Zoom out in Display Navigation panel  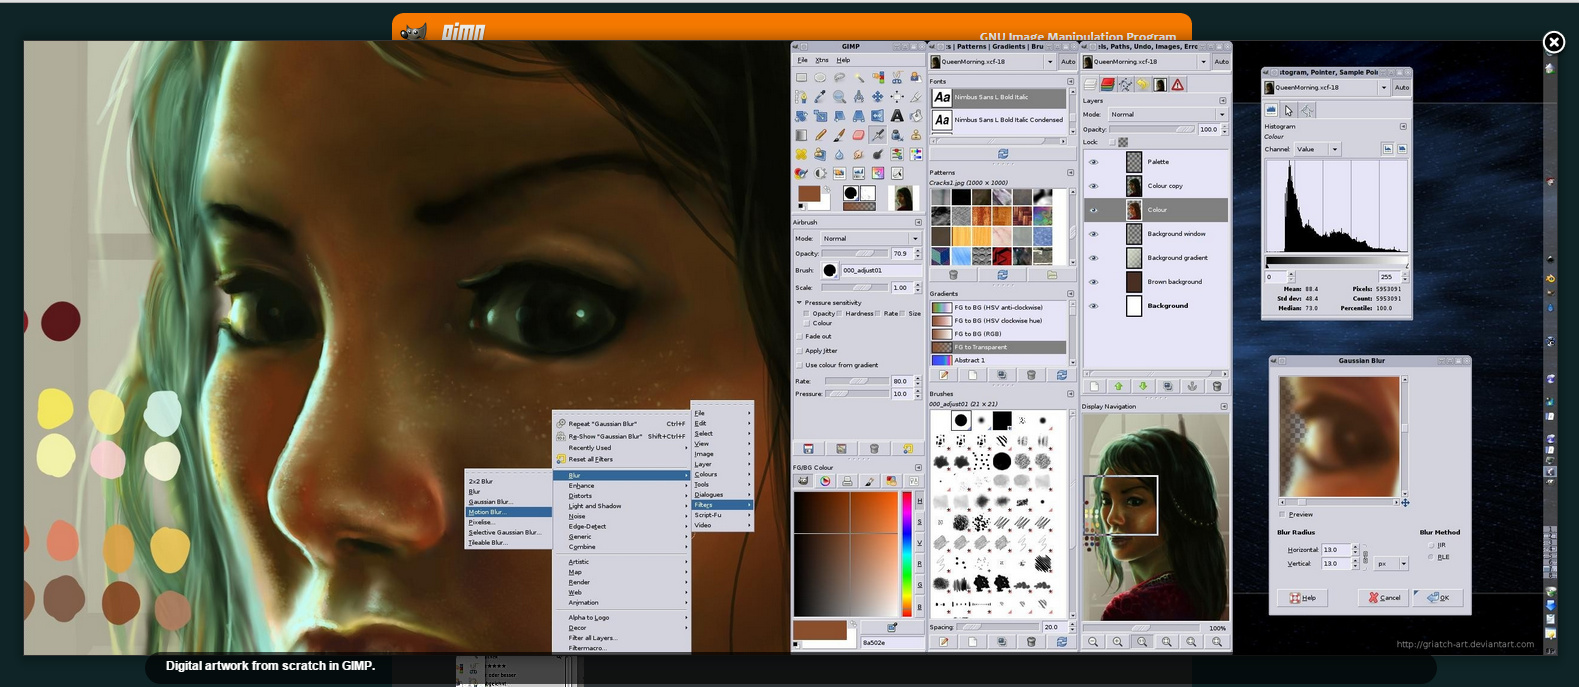pyautogui.click(x=1093, y=642)
